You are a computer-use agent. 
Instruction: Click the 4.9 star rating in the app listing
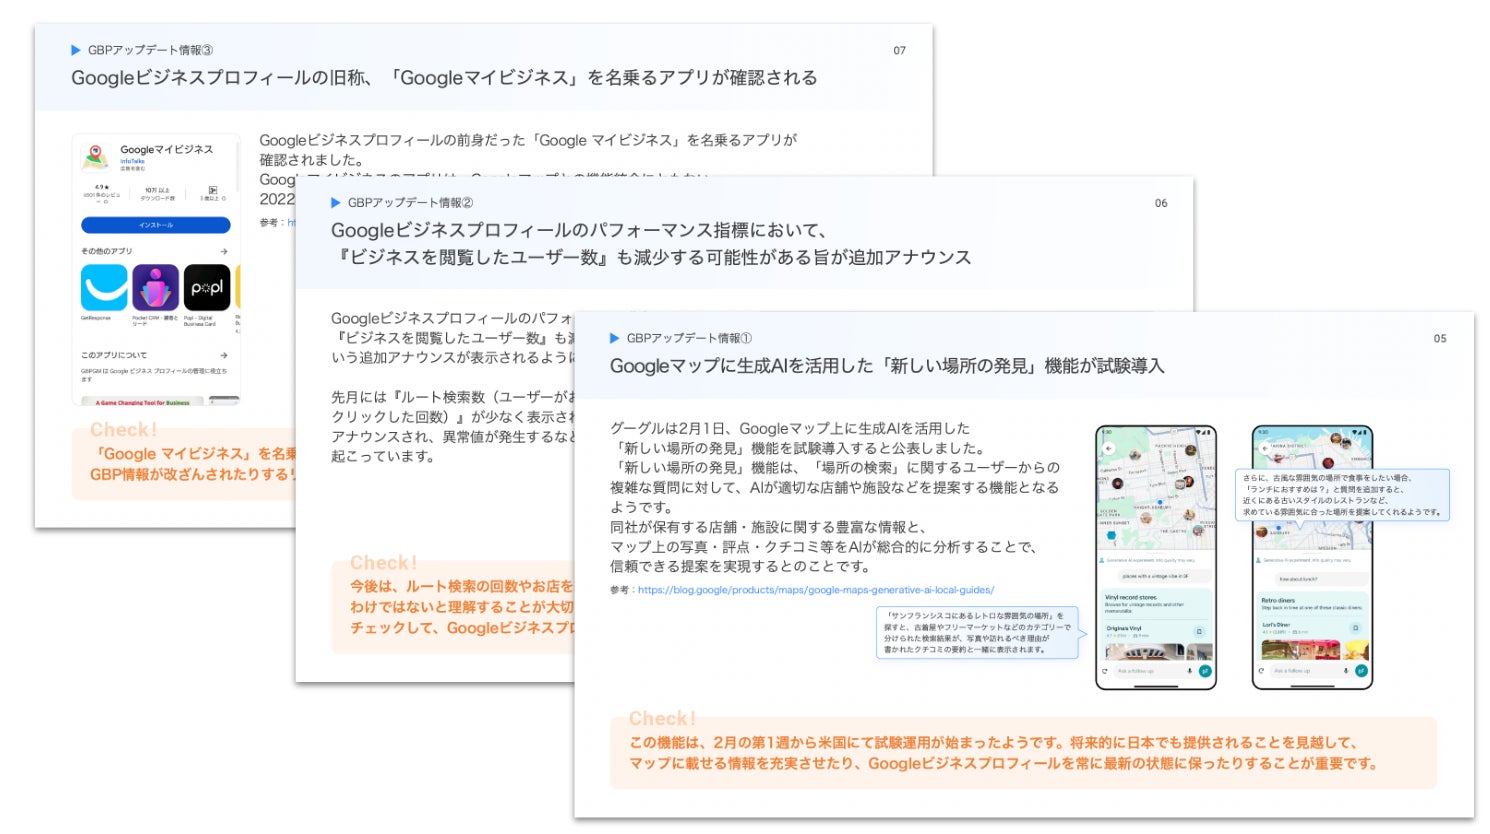click(101, 187)
